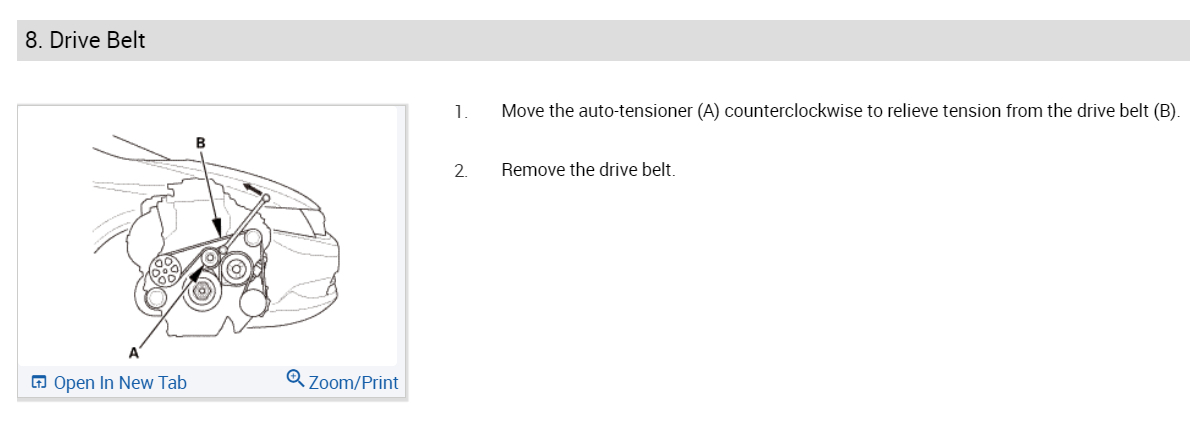The height and width of the screenshot is (440, 1190).
Task: Click the step number 1 marker
Action: tap(460, 111)
